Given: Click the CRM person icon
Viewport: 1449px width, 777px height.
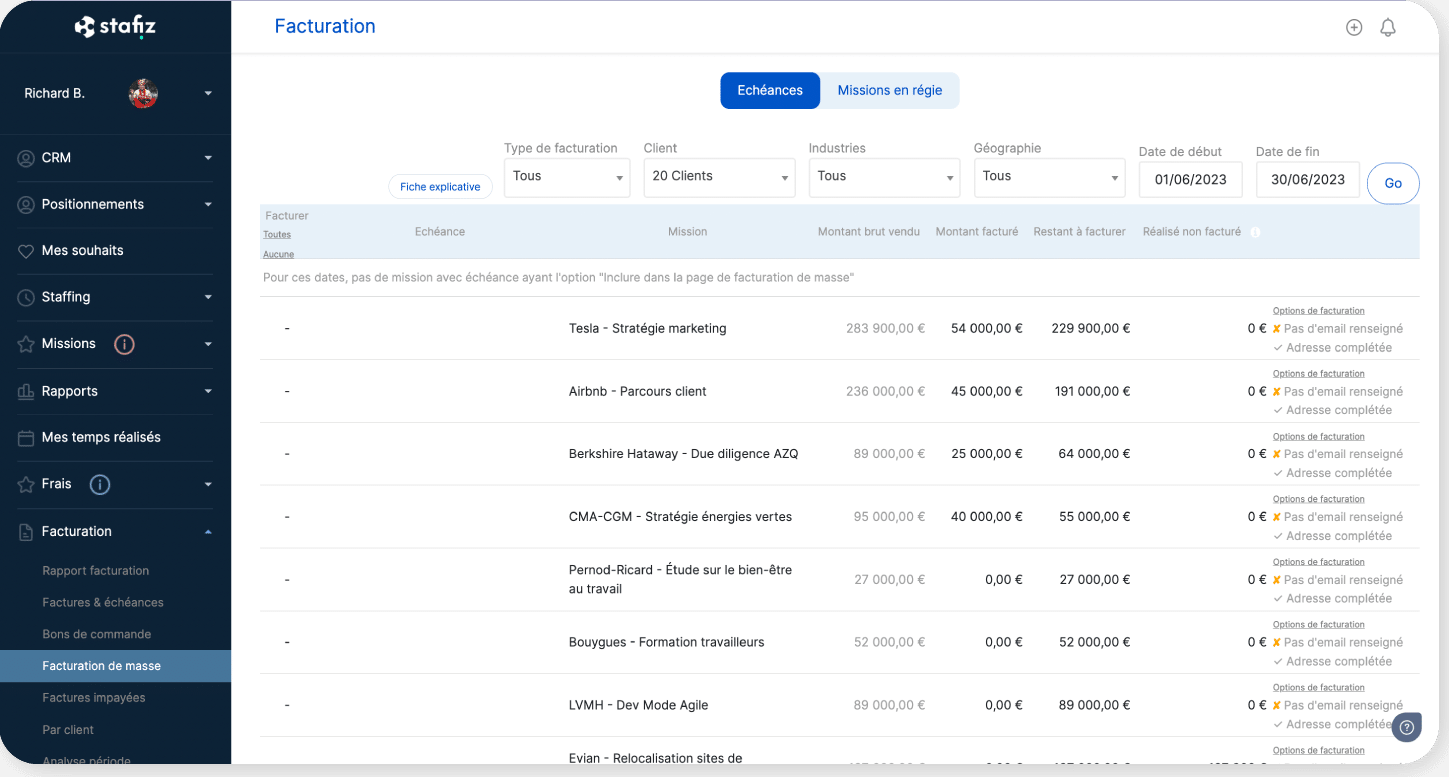Looking at the screenshot, I should [26, 158].
